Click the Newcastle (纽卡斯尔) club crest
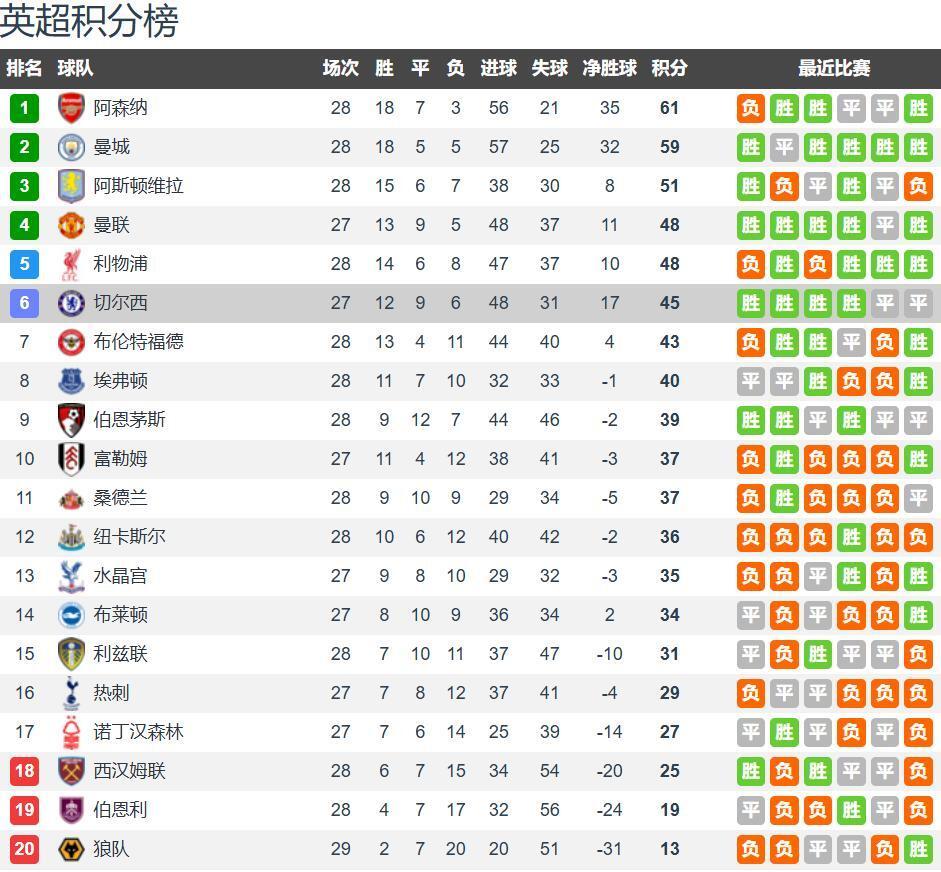The image size is (941, 872). point(72,537)
